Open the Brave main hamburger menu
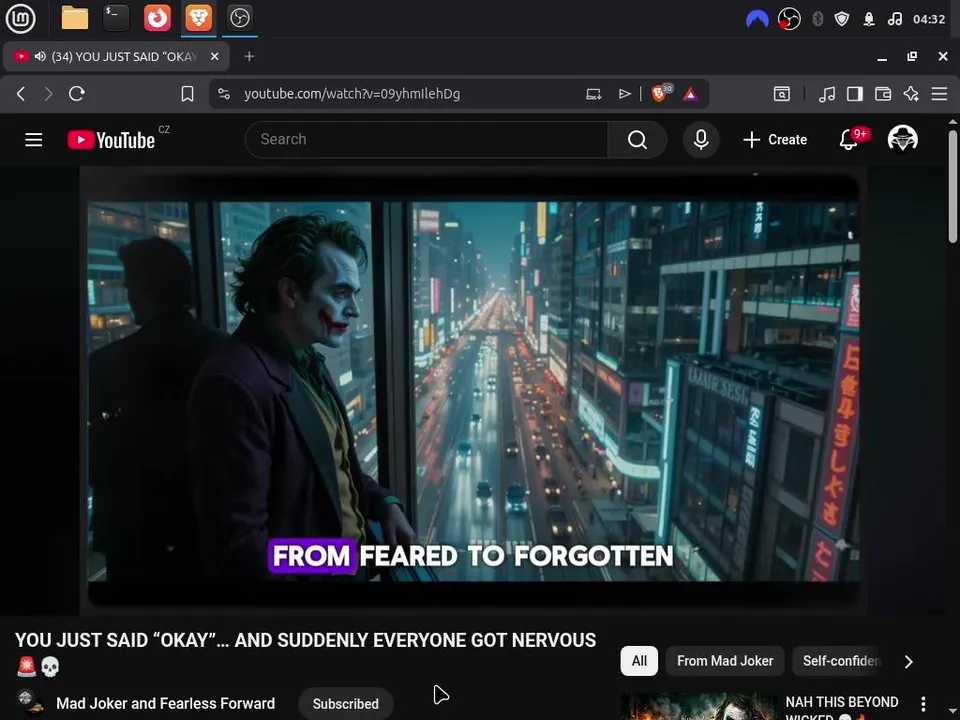The height and width of the screenshot is (720, 960). tap(939, 94)
